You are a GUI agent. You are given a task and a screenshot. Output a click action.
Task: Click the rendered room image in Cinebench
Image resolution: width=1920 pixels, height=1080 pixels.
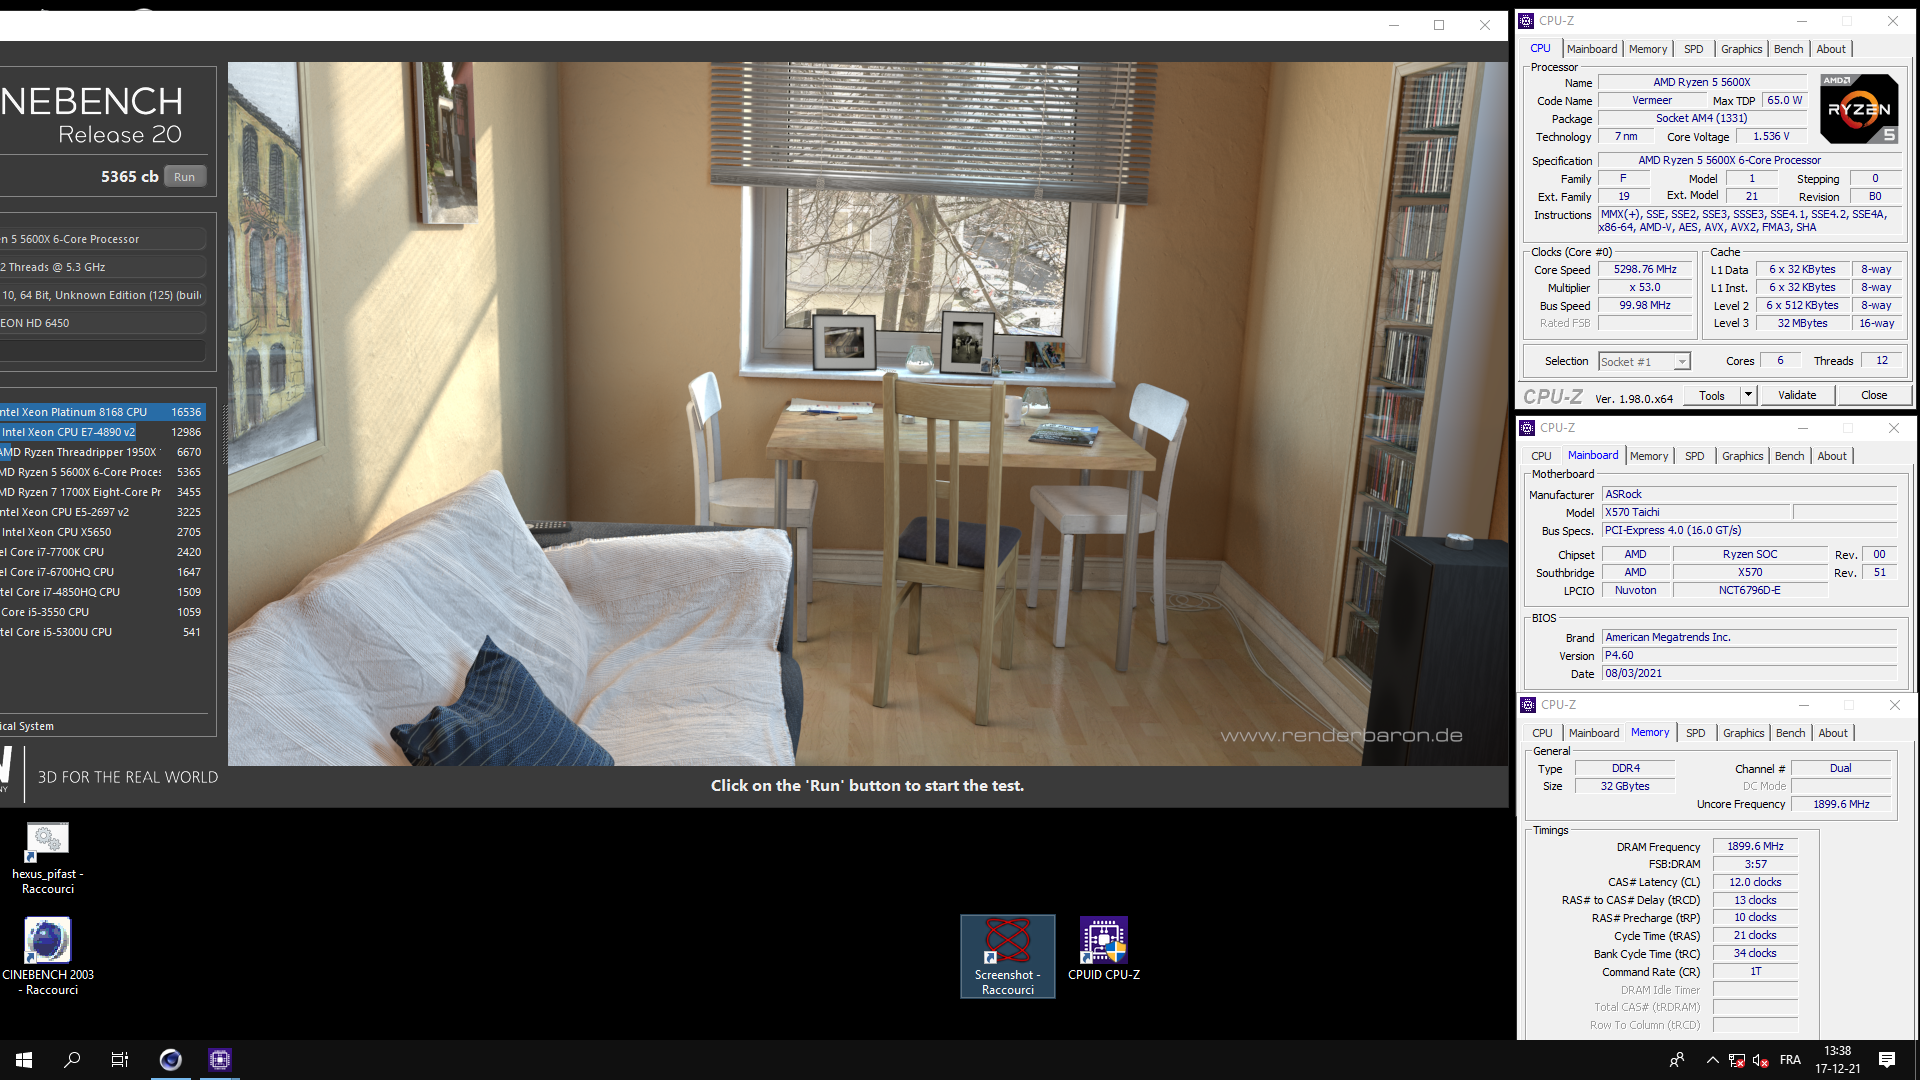click(867, 414)
